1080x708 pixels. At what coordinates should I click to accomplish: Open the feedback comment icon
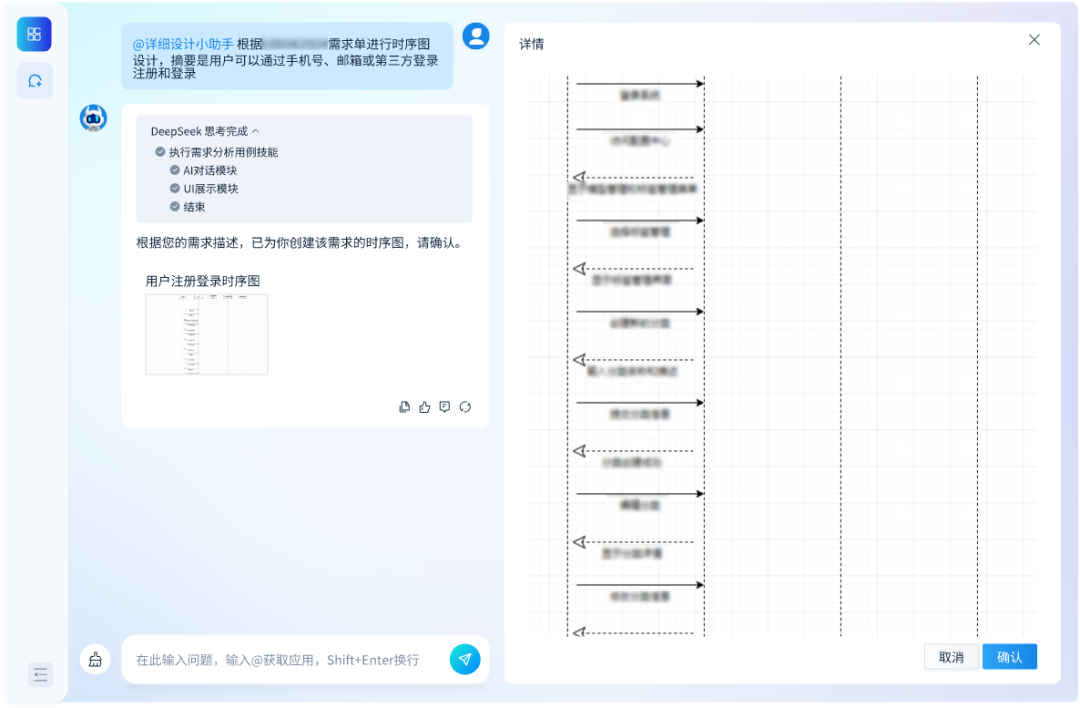click(445, 407)
